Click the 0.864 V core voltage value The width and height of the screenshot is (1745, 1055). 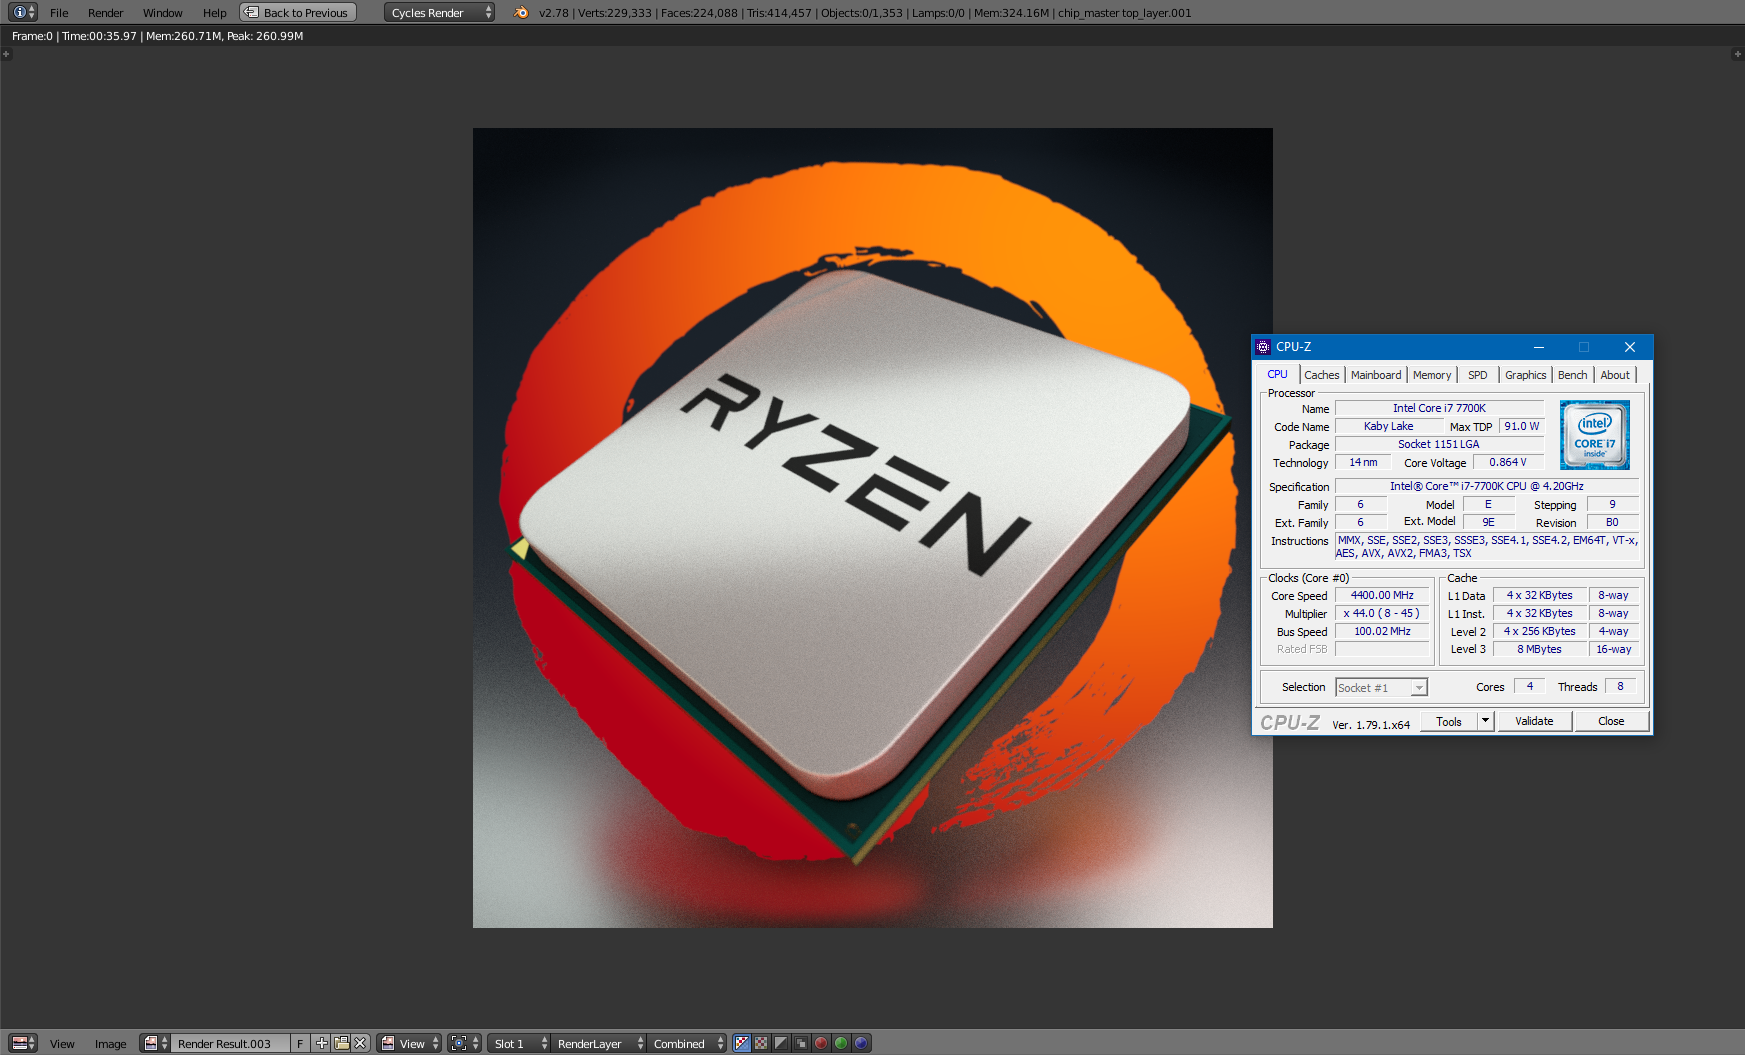[1508, 462]
